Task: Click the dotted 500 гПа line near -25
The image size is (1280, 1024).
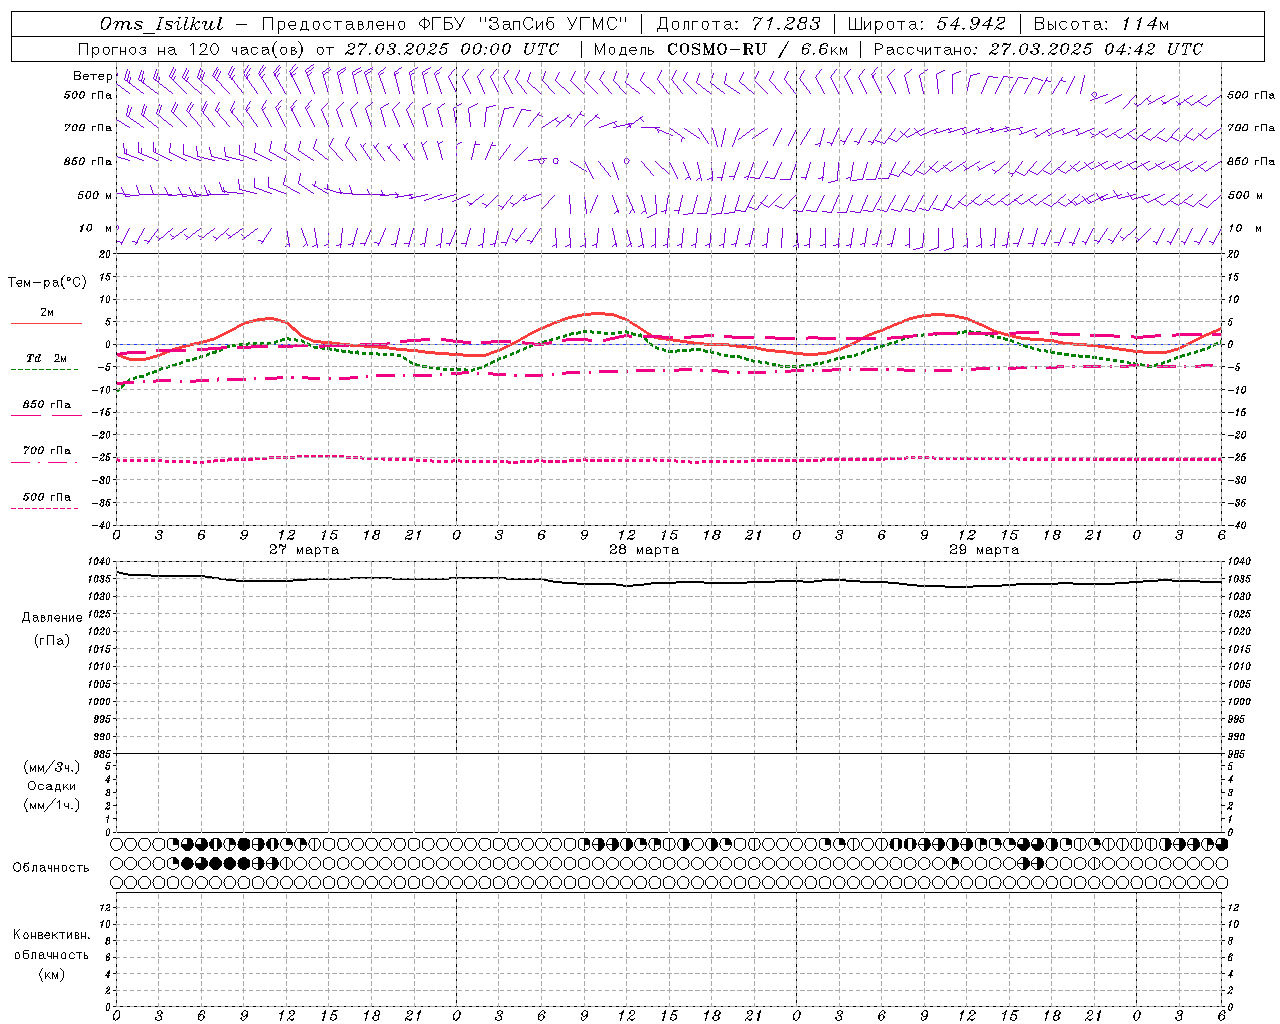Action: point(670,459)
